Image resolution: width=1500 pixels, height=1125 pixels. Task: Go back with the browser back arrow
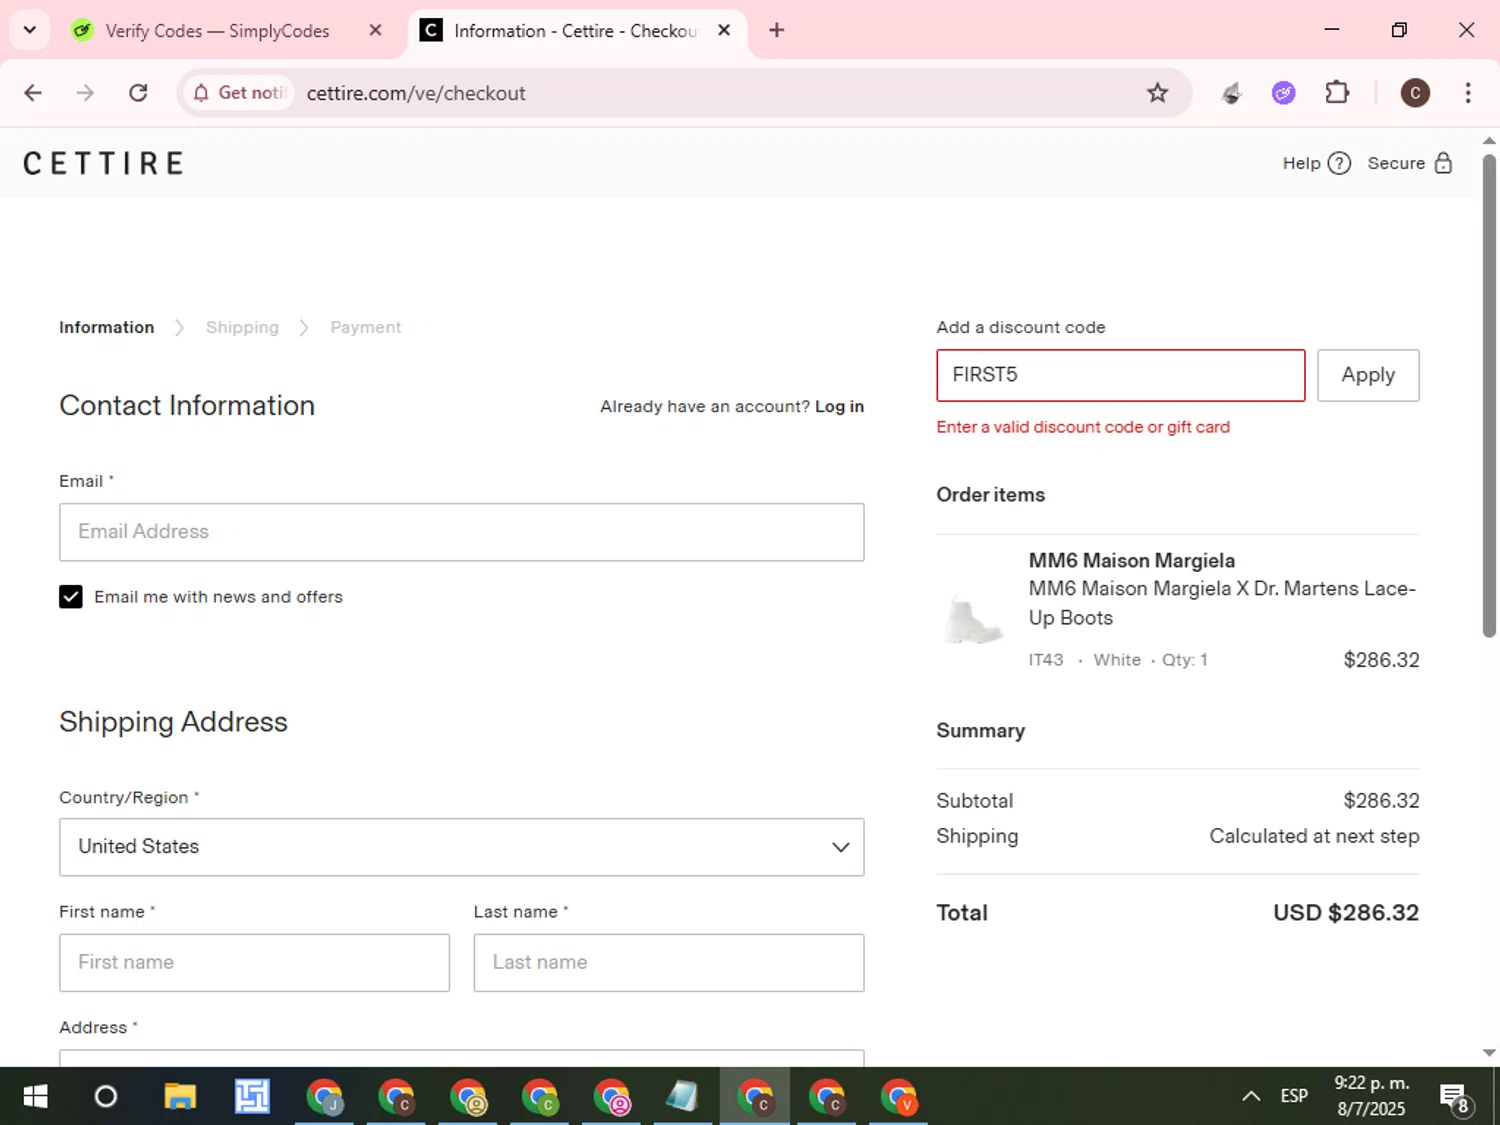click(33, 93)
